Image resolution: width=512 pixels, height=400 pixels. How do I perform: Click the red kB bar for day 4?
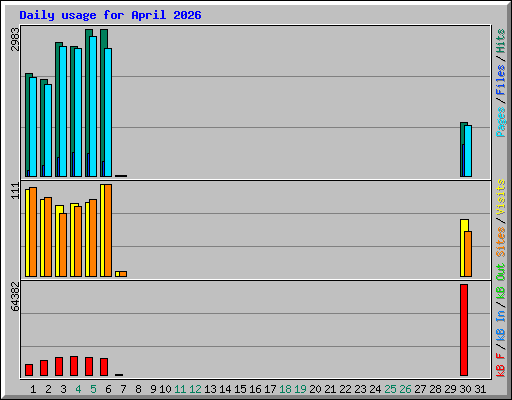pyautogui.click(x=74, y=366)
